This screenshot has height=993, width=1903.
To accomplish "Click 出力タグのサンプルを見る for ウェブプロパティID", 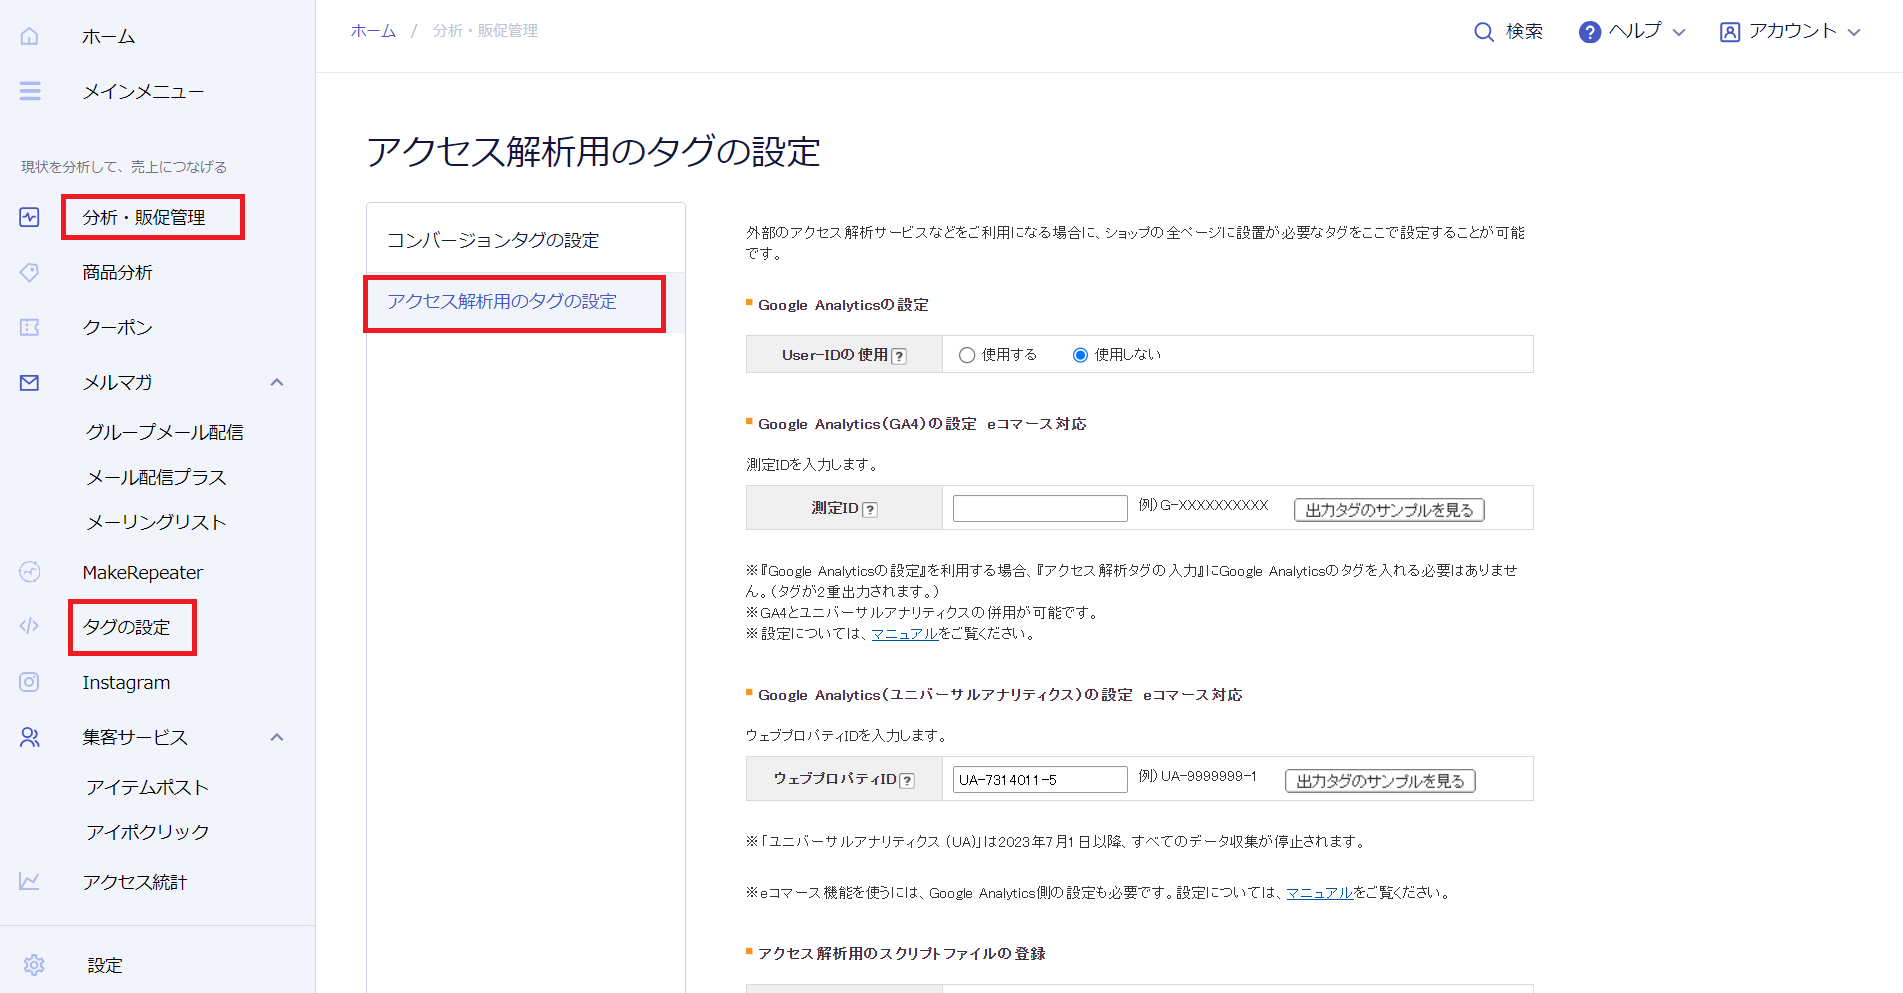I will pyautogui.click(x=1380, y=781).
